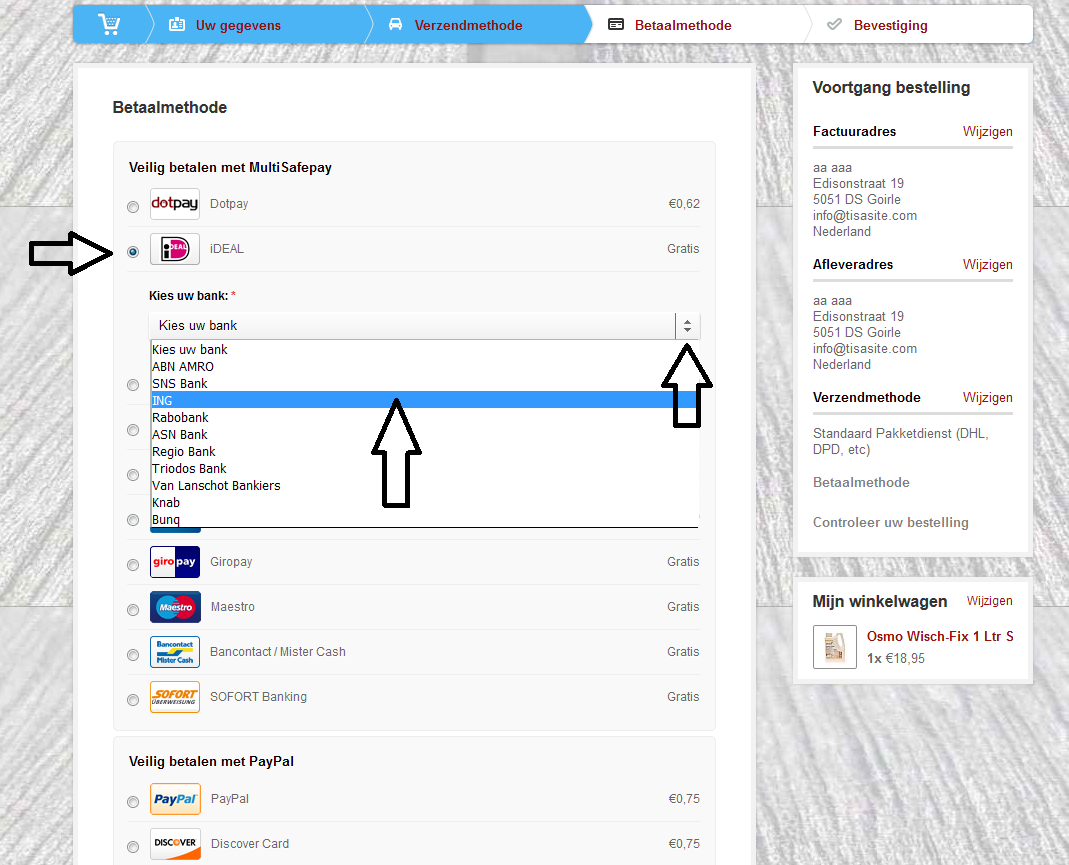Screen dimensions: 1069x865
Task: Open the shopping cart step icon
Action: point(109,25)
